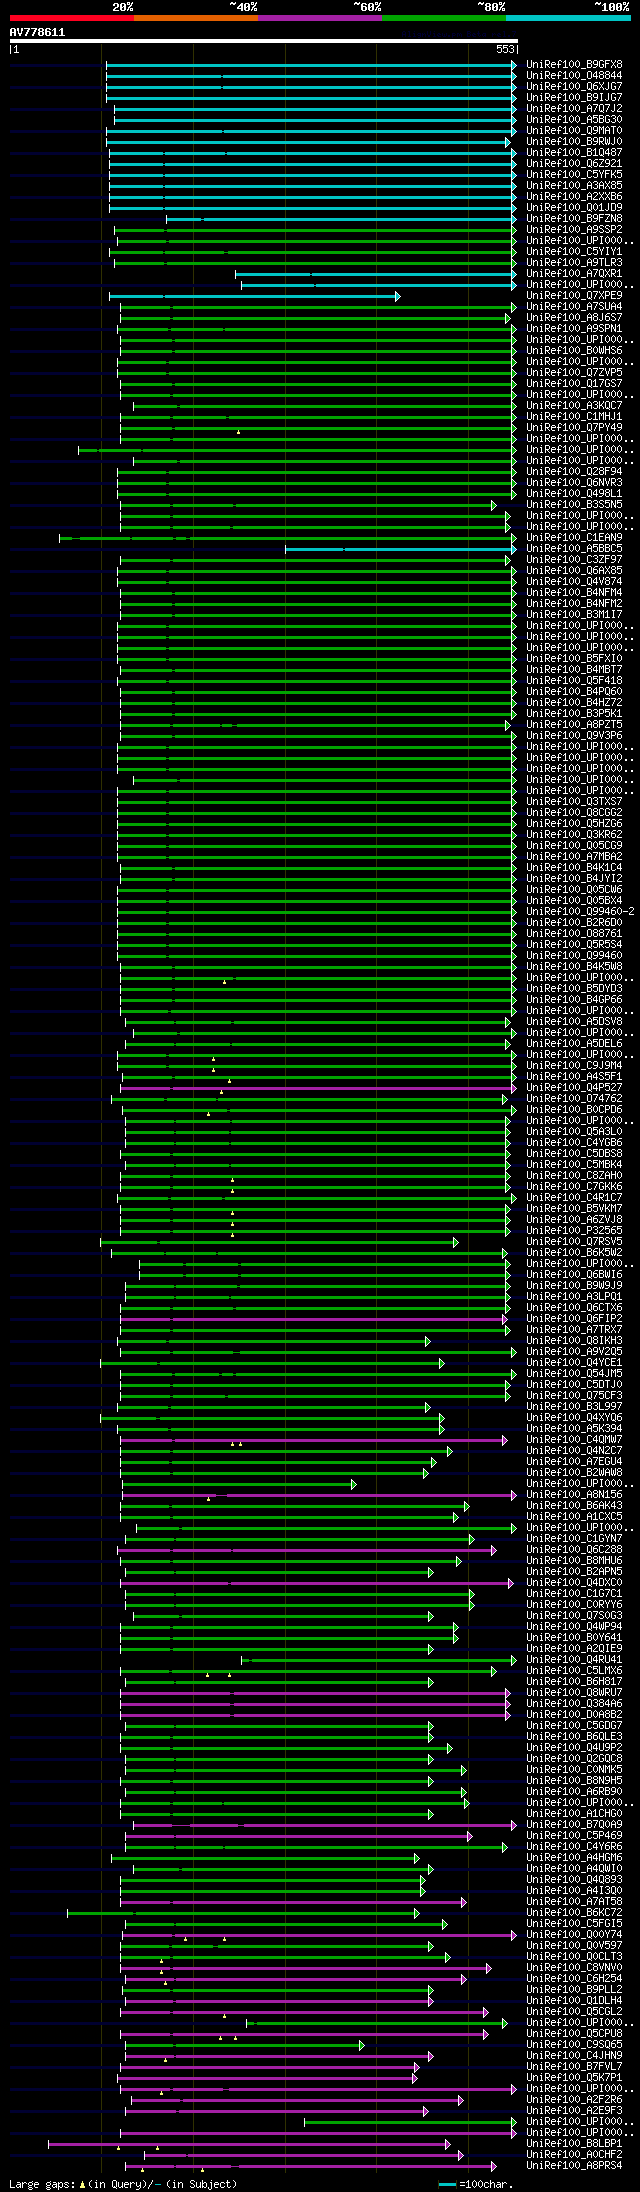Select hit label UniRef100_Q6C288
This screenshot has width=640, height=2192.
[x=574, y=1549]
